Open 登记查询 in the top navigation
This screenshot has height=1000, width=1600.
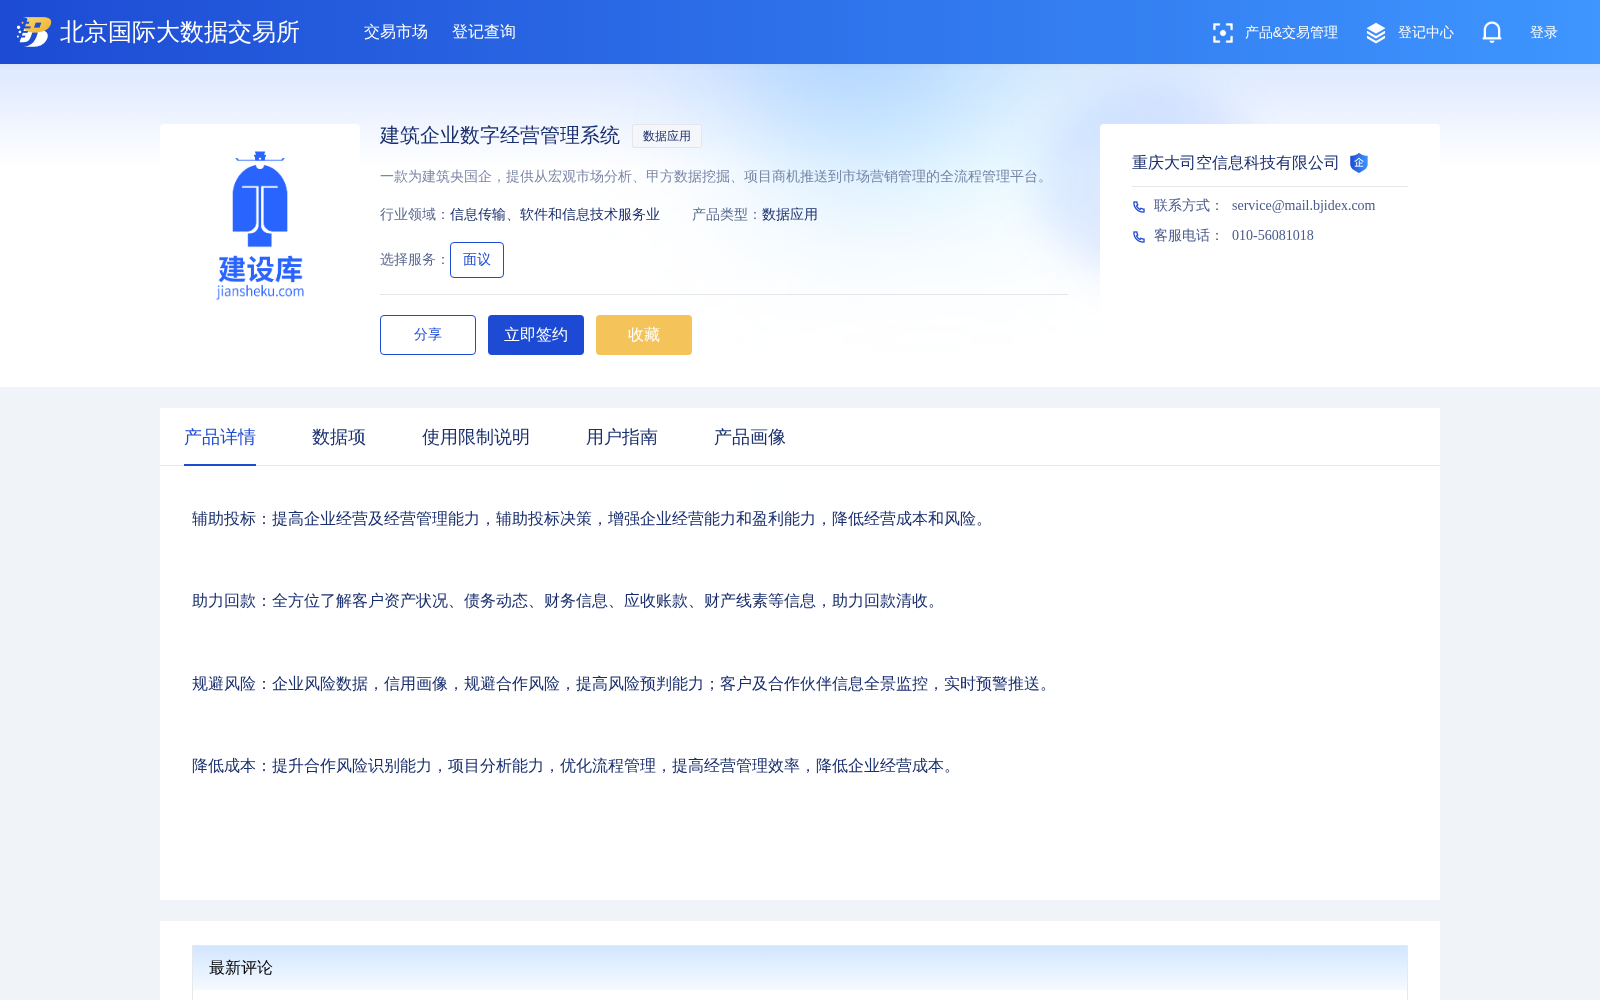(x=484, y=32)
